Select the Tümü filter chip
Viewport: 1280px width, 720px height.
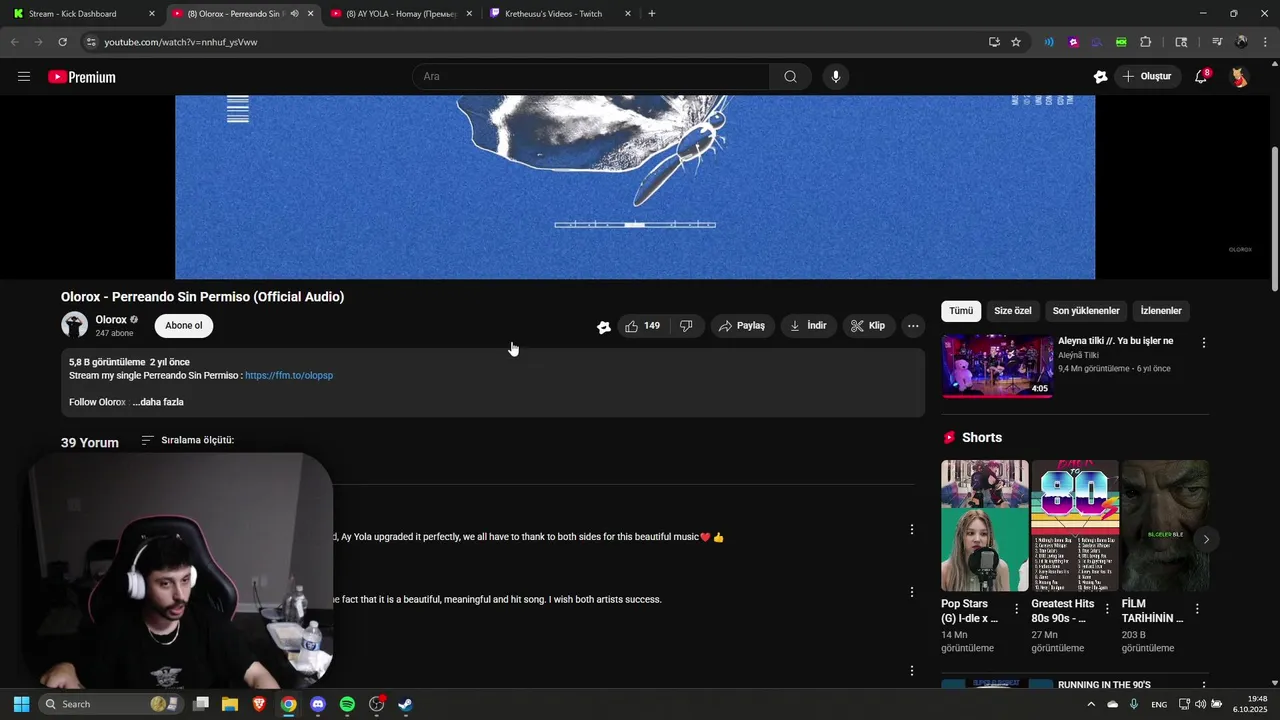coord(961,311)
